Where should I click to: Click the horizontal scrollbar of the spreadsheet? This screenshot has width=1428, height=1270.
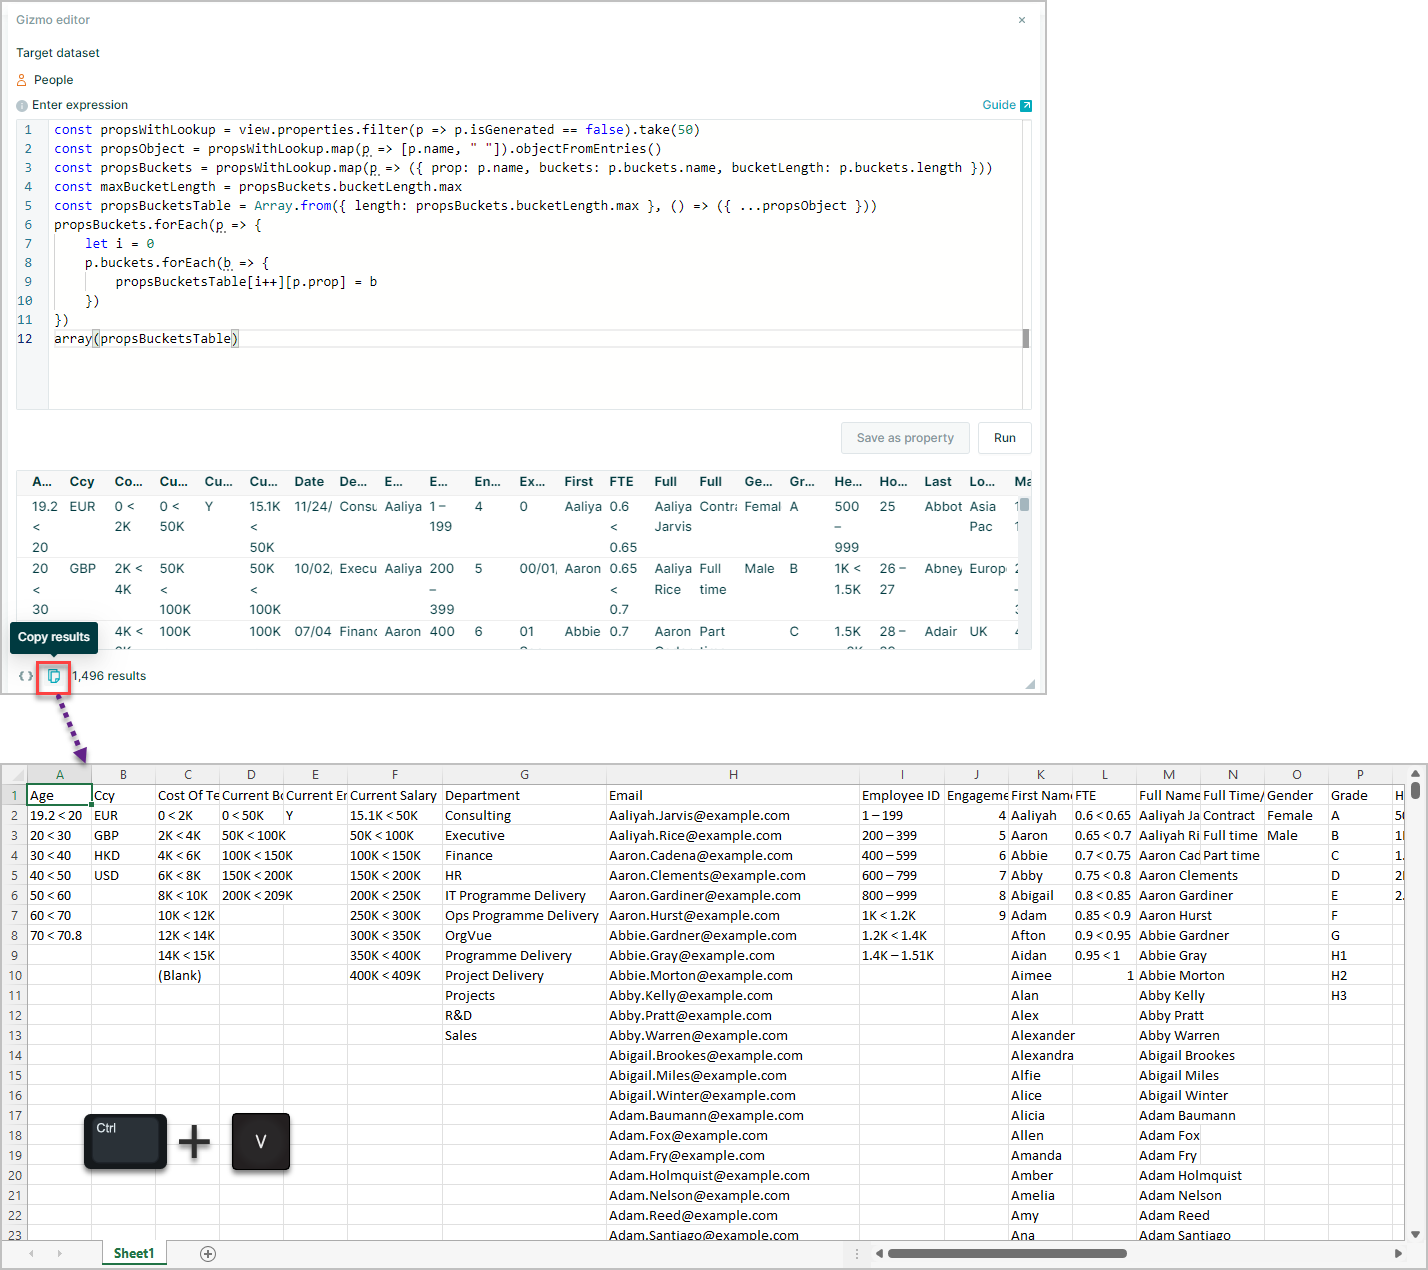point(1007,1253)
